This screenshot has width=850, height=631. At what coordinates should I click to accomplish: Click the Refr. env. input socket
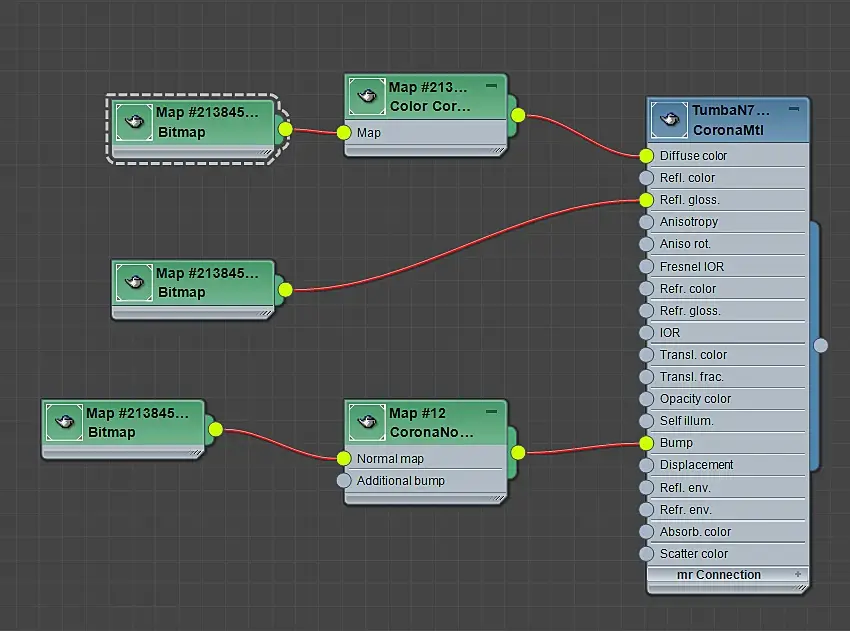click(646, 510)
